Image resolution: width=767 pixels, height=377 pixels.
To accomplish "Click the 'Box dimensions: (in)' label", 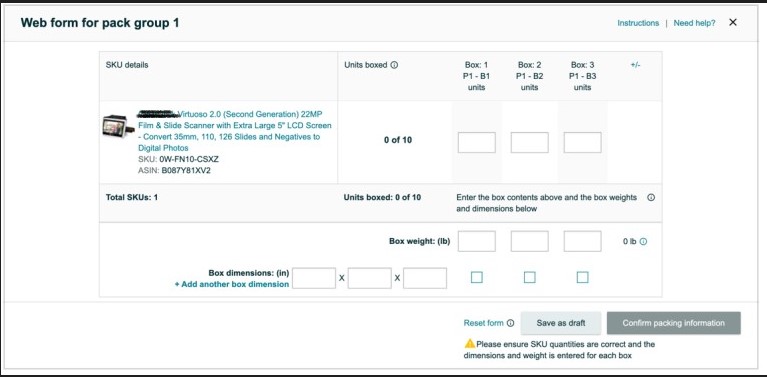I will click(x=249, y=273).
